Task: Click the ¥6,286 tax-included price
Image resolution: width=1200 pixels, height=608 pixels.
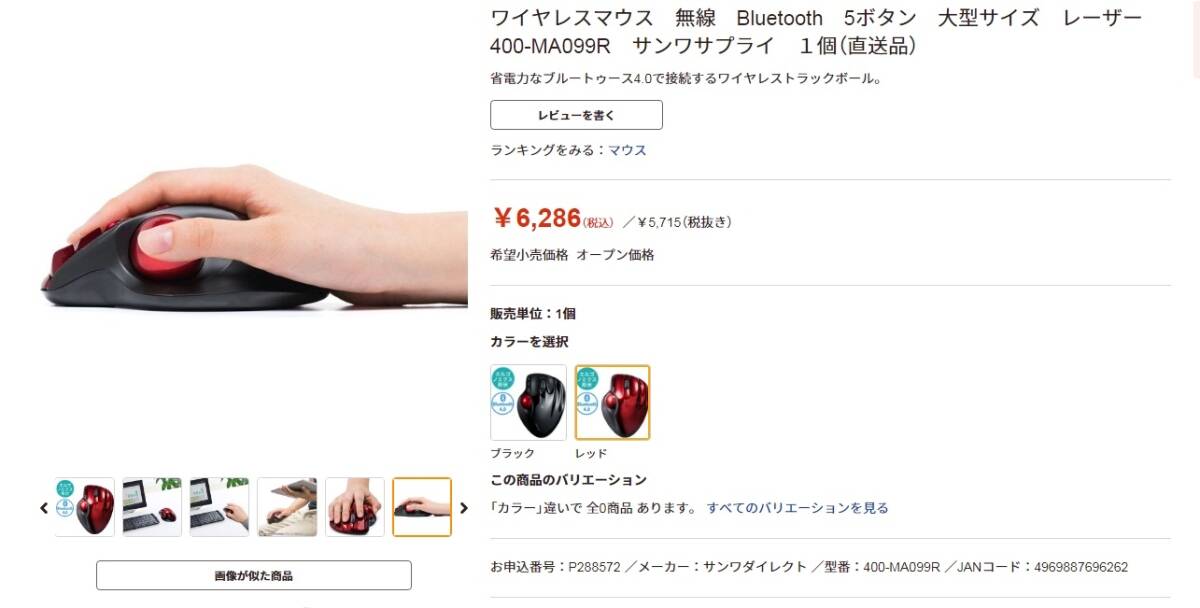Action: tap(553, 218)
